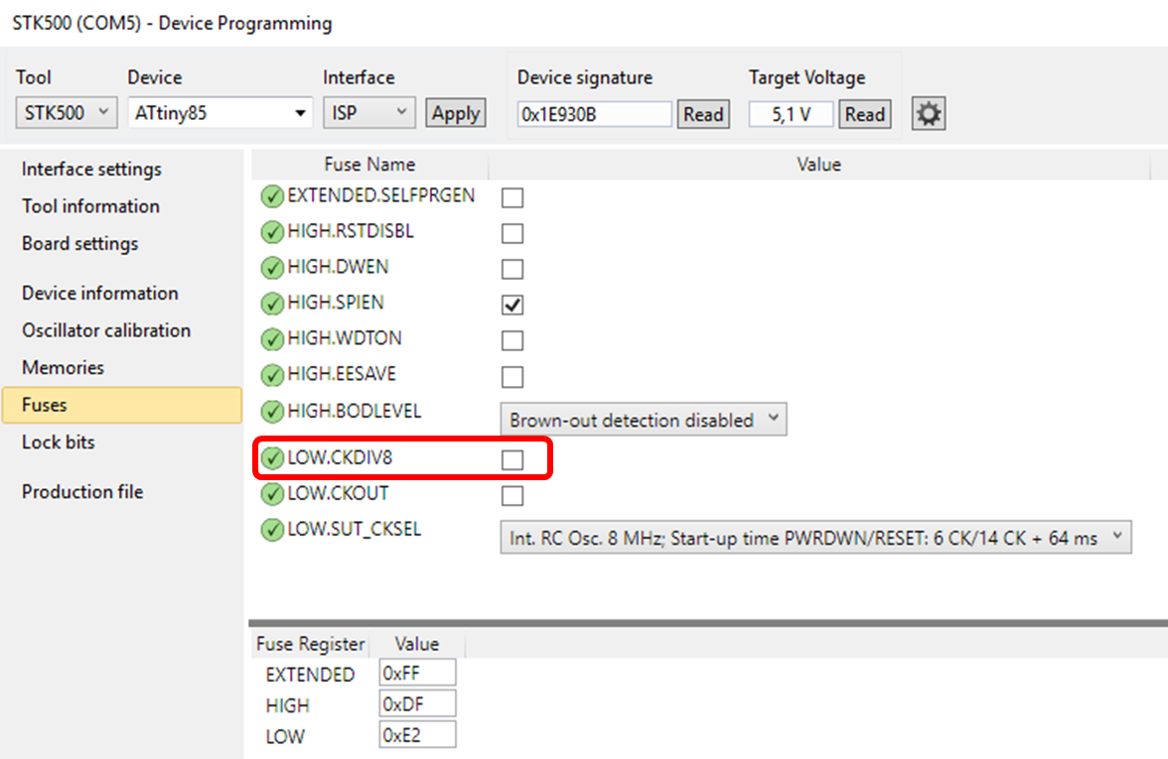Expand the Brown-out detection dropdown
This screenshot has width=1168, height=759.
point(644,419)
